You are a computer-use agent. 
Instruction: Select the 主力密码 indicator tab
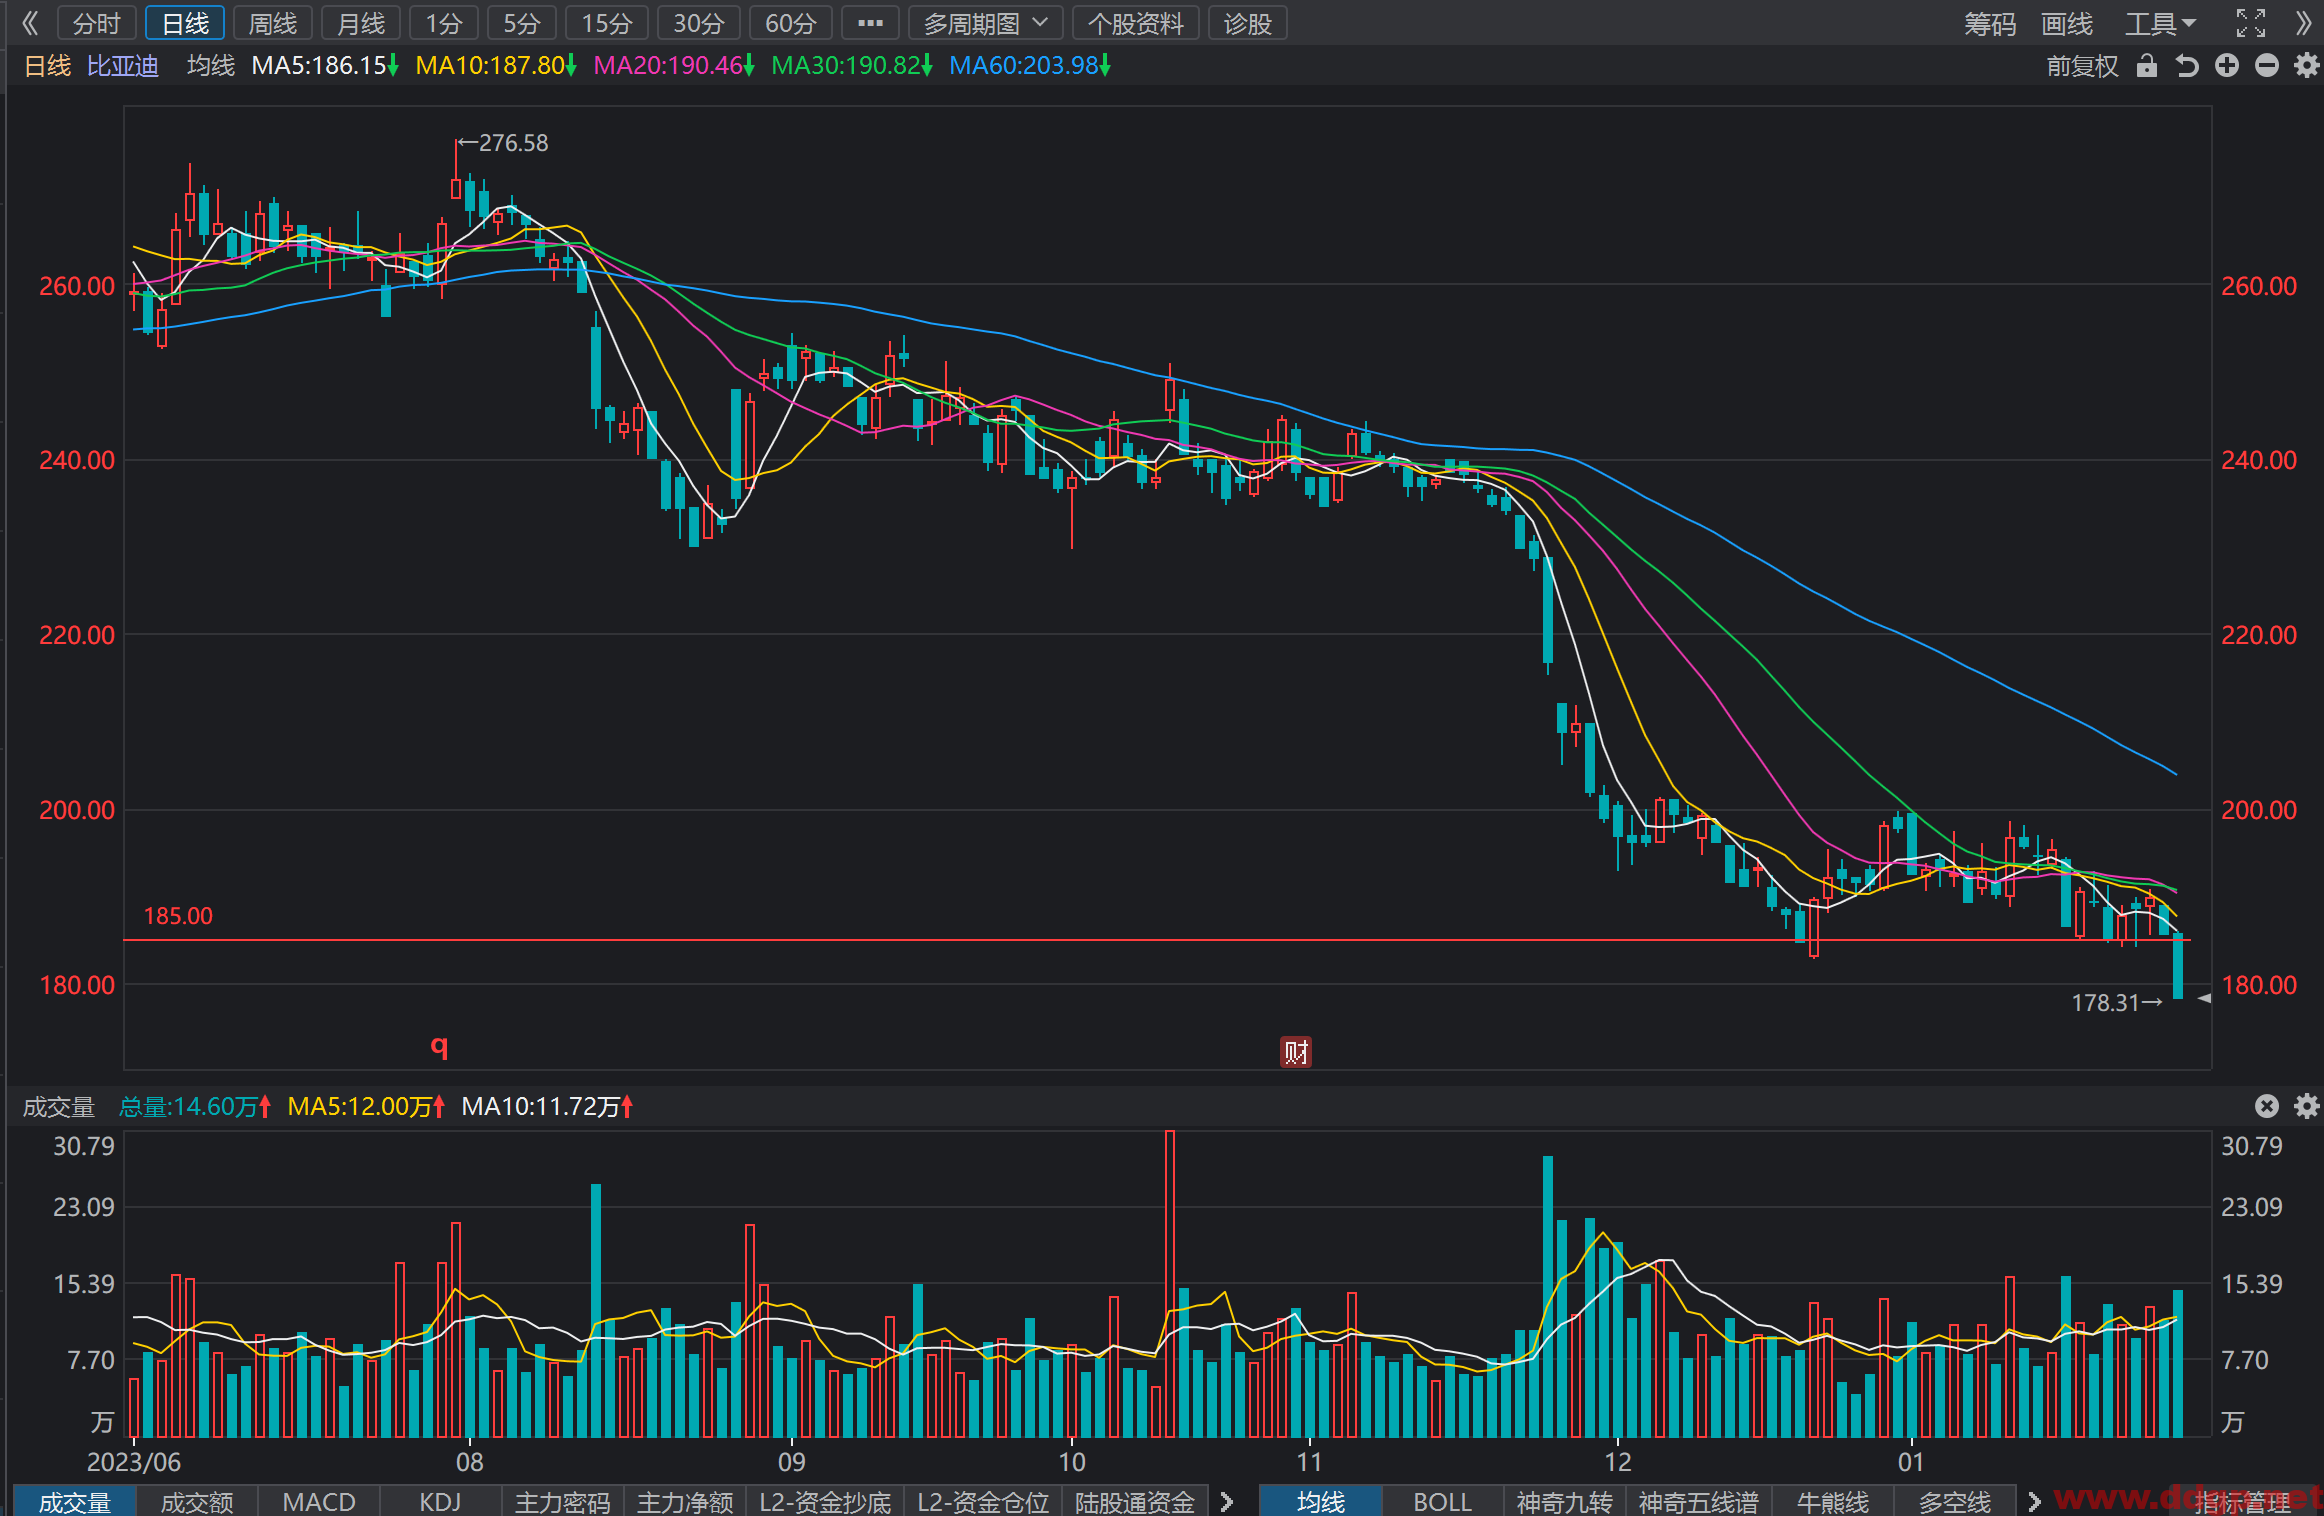click(563, 1501)
